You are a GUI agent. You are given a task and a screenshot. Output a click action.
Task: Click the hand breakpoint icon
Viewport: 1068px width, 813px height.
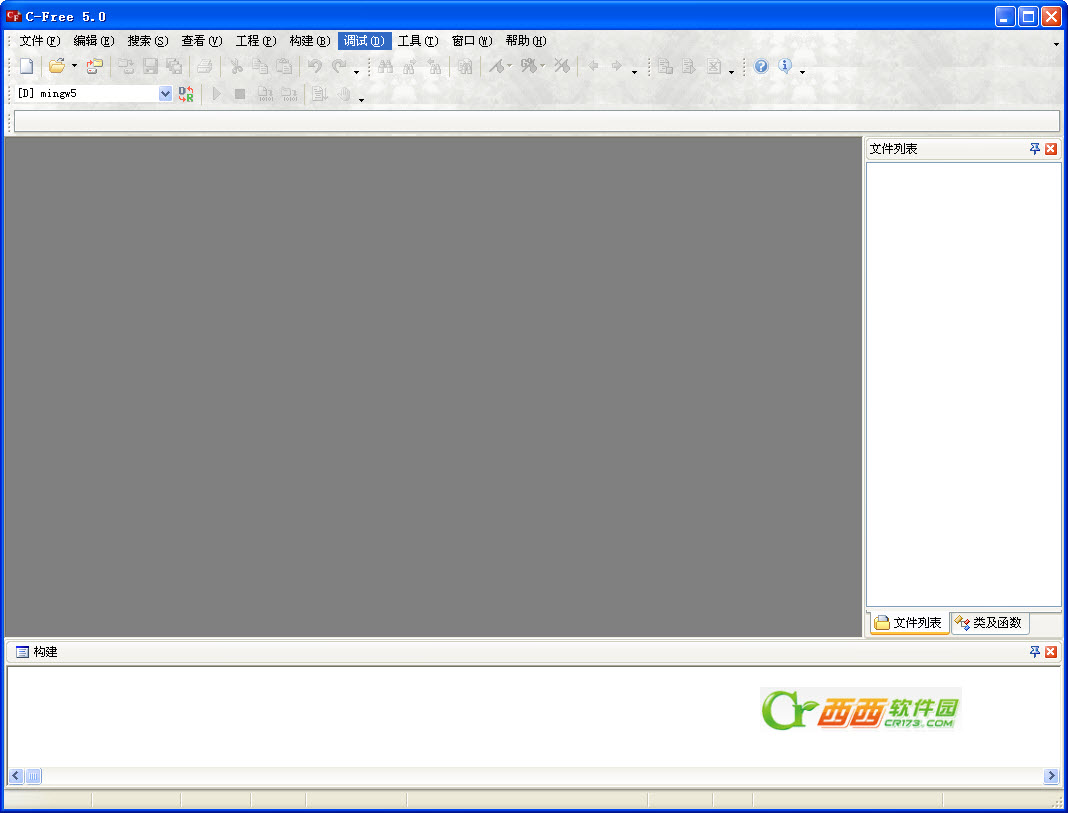tap(344, 94)
